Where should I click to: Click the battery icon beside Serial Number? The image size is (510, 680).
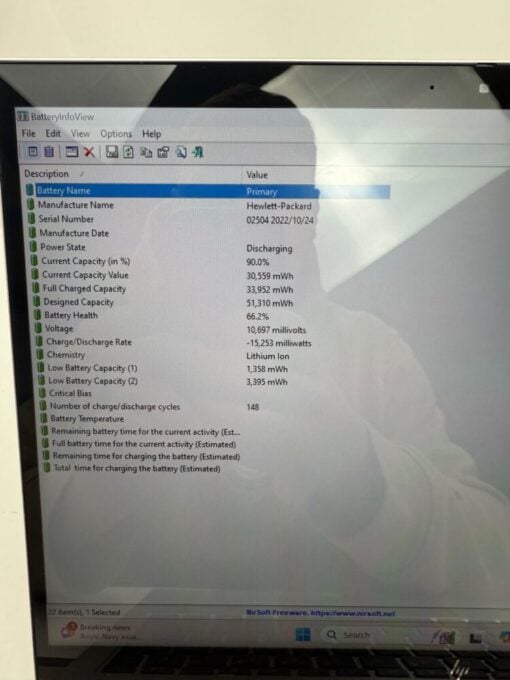pos(31,219)
